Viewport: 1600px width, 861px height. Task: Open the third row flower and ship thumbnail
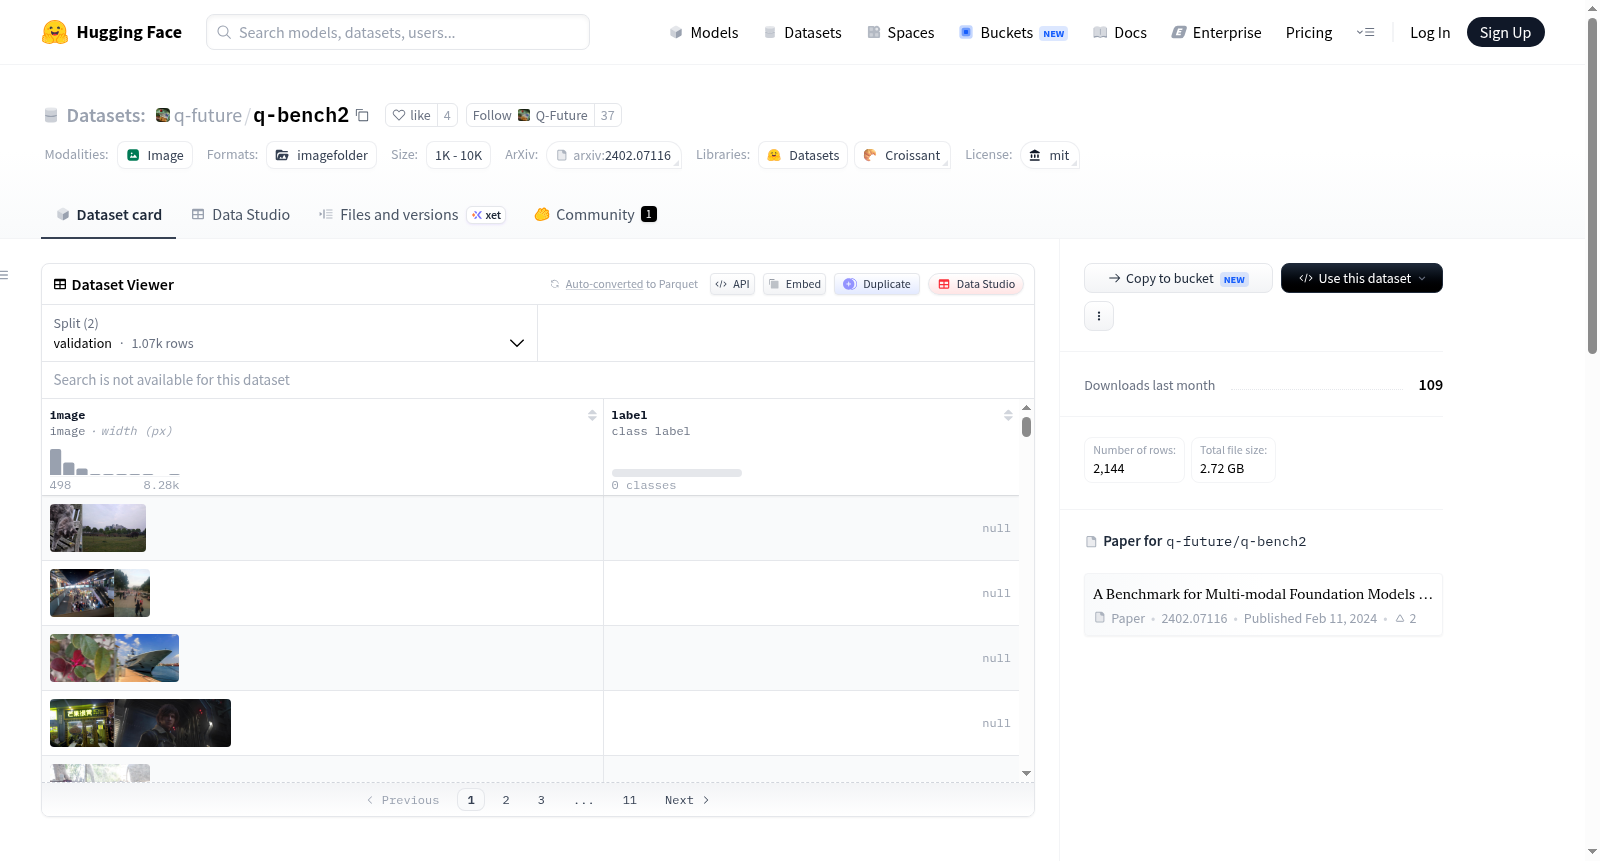pos(114,658)
